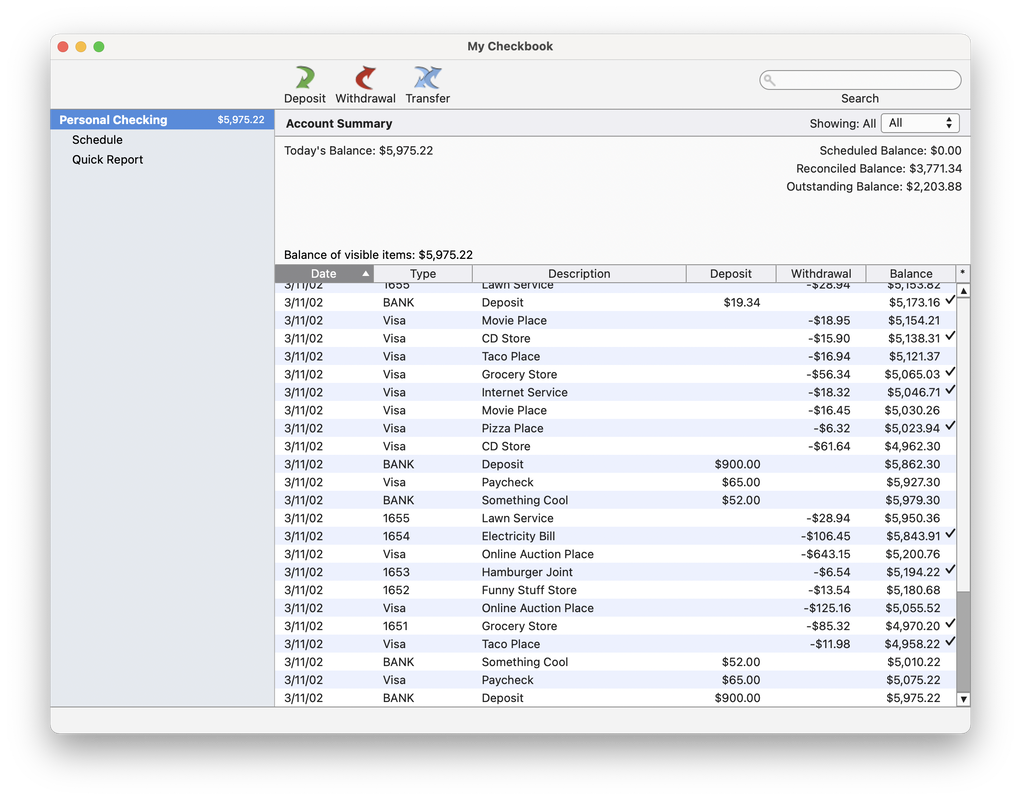Screen dimensions: 1021x800
Task: Click the asterisk reconciled column header
Action: [x=962, y=273]
